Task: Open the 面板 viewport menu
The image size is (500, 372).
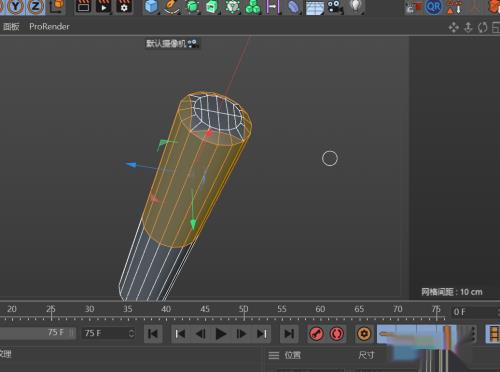Action: pyautogui.click(x=11, y=27)
